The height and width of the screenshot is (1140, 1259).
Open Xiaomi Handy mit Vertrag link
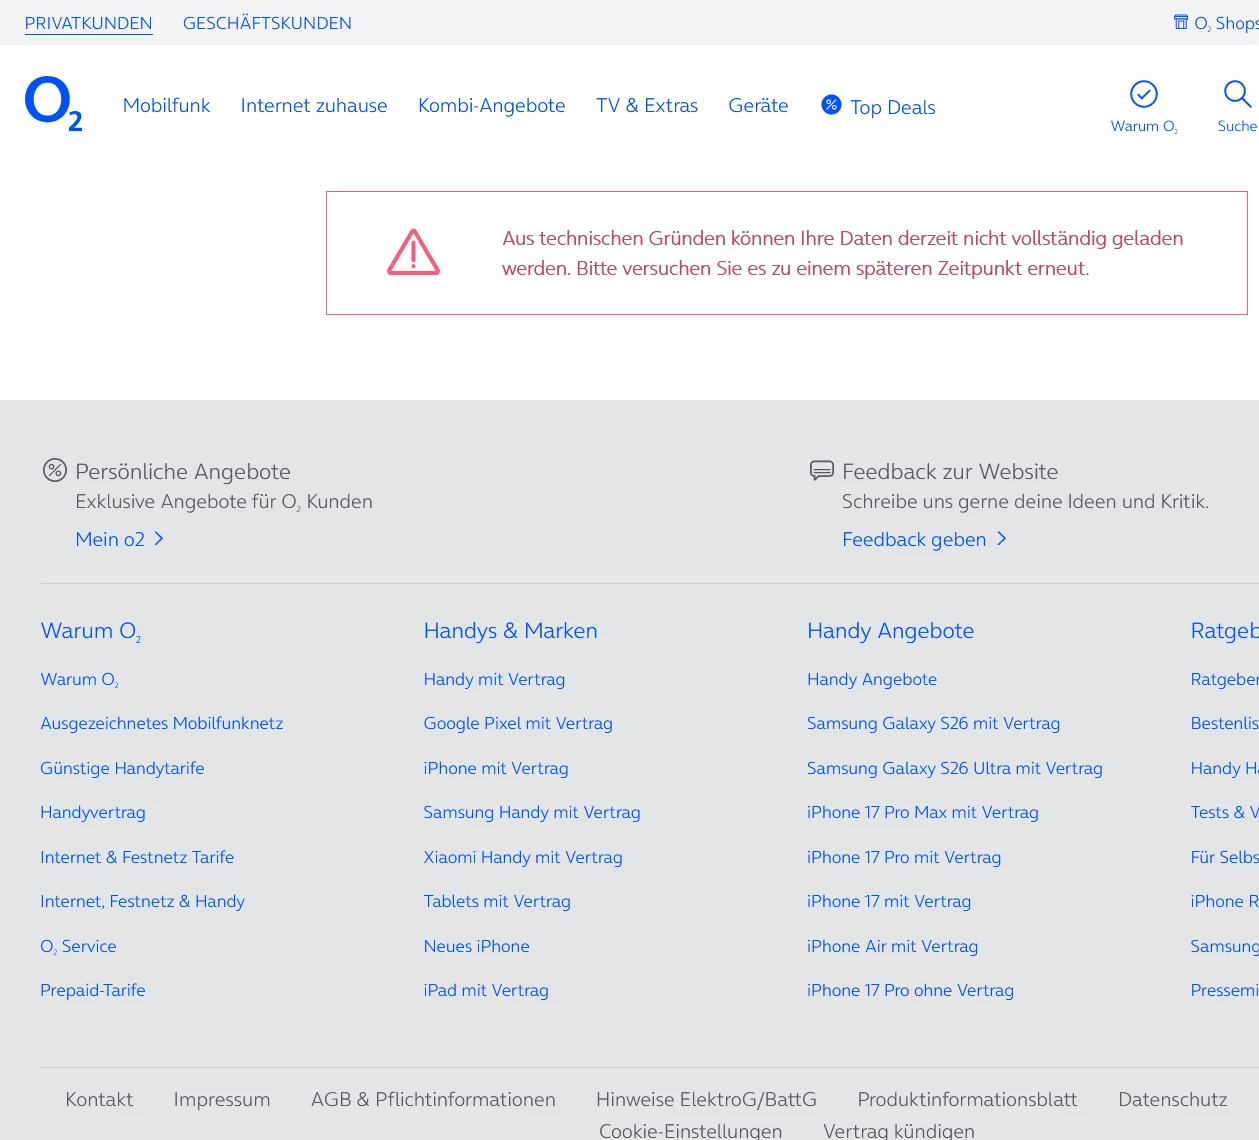[x=523, y=857]
